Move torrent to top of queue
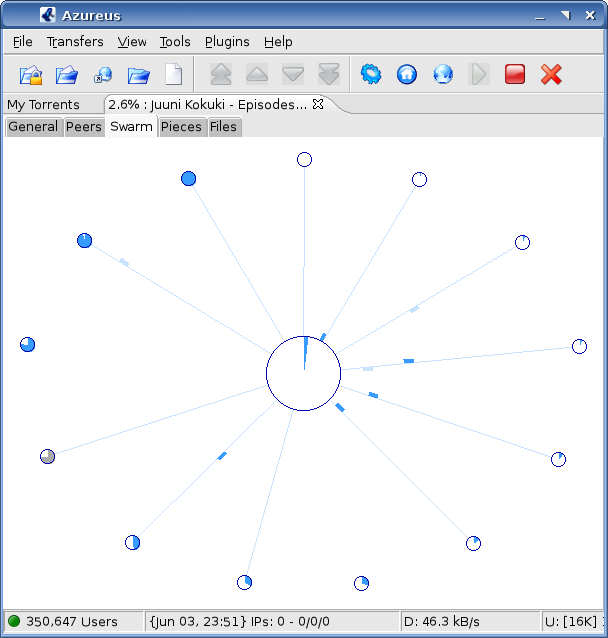608x638 pixels. 221,74
